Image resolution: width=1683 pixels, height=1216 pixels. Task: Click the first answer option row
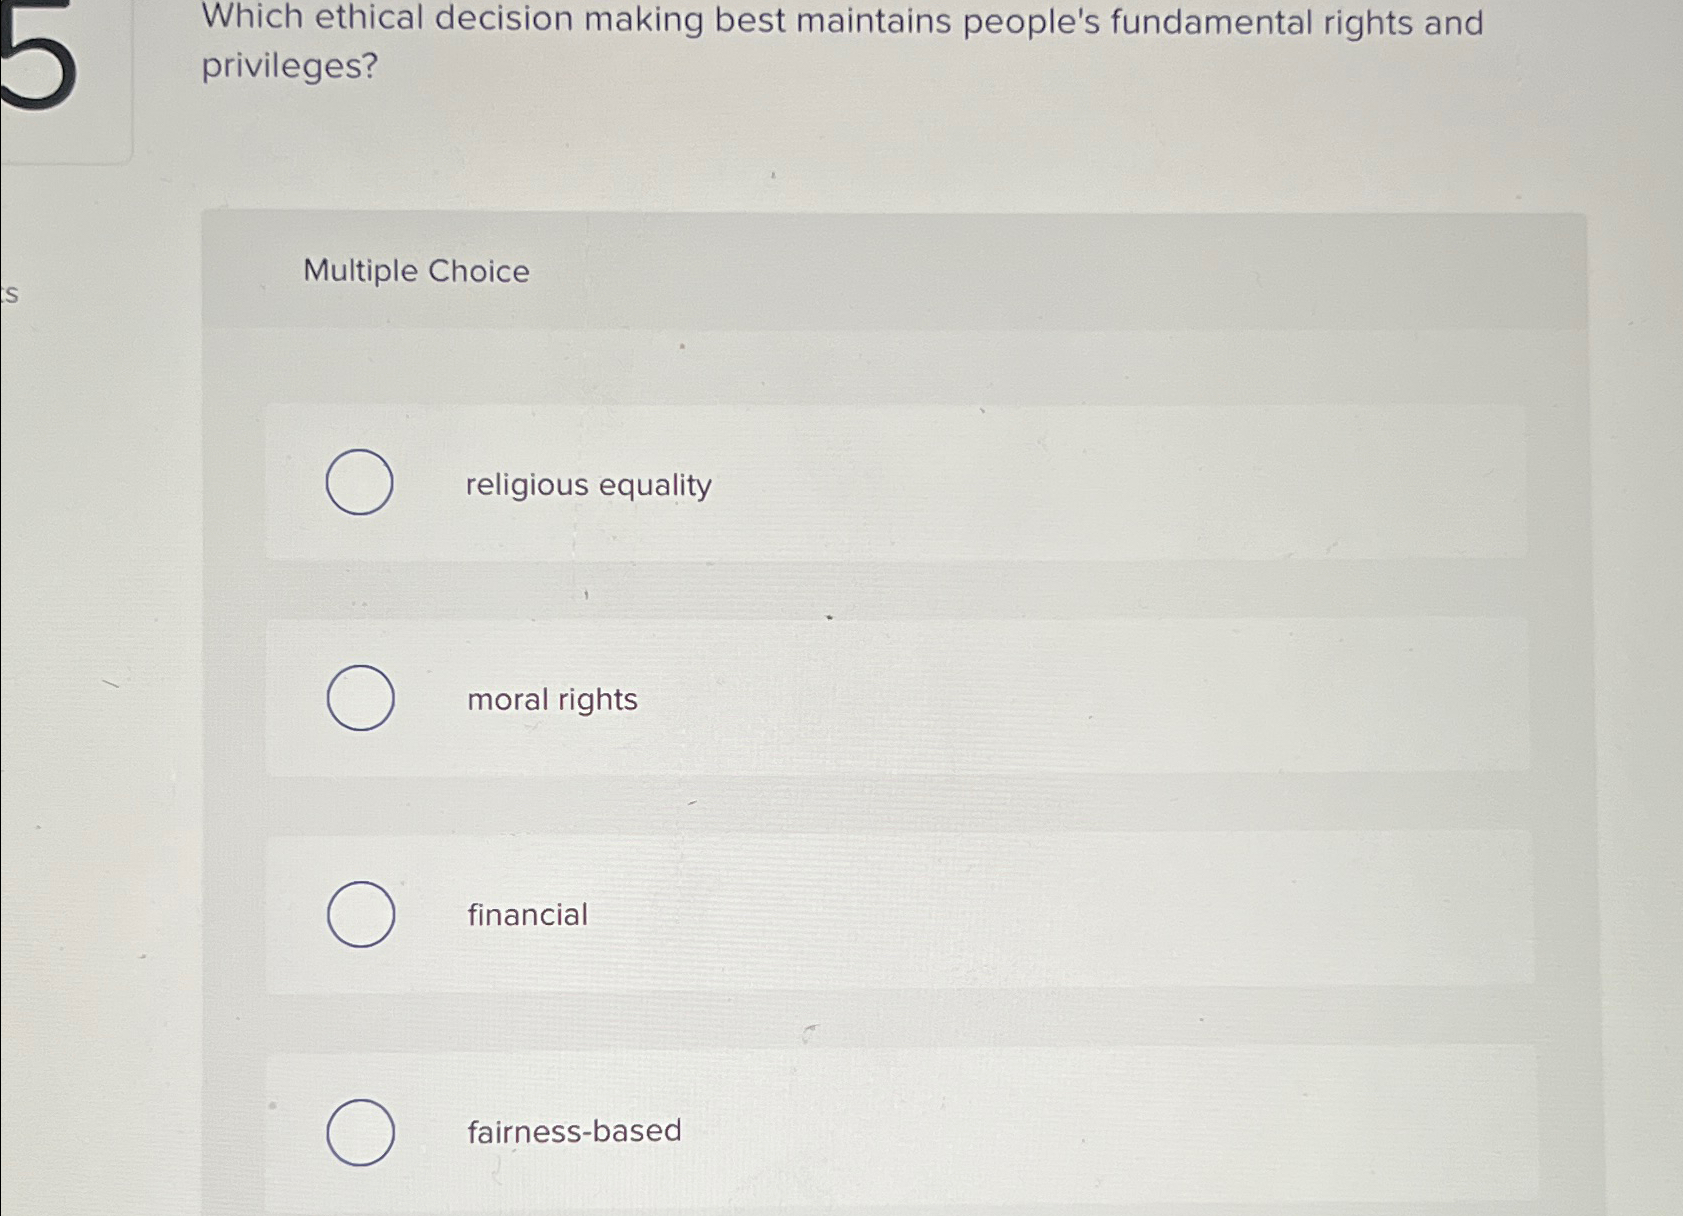tap(900, 483)
